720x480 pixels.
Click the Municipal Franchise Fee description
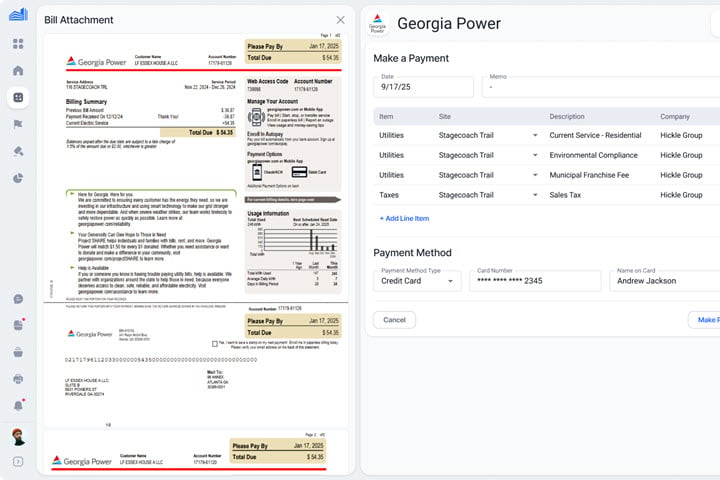pyautogui.click(x=589, y=175)
